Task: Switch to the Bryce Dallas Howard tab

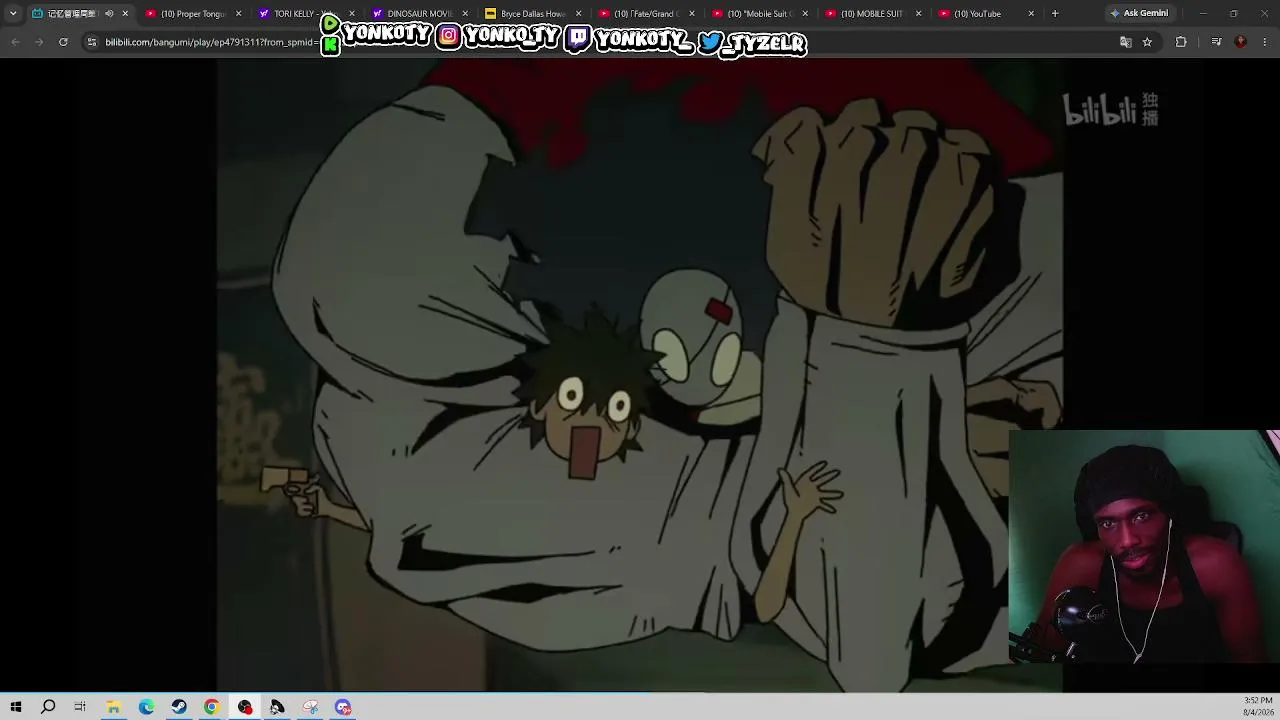Action: click(x=531, y=13)
